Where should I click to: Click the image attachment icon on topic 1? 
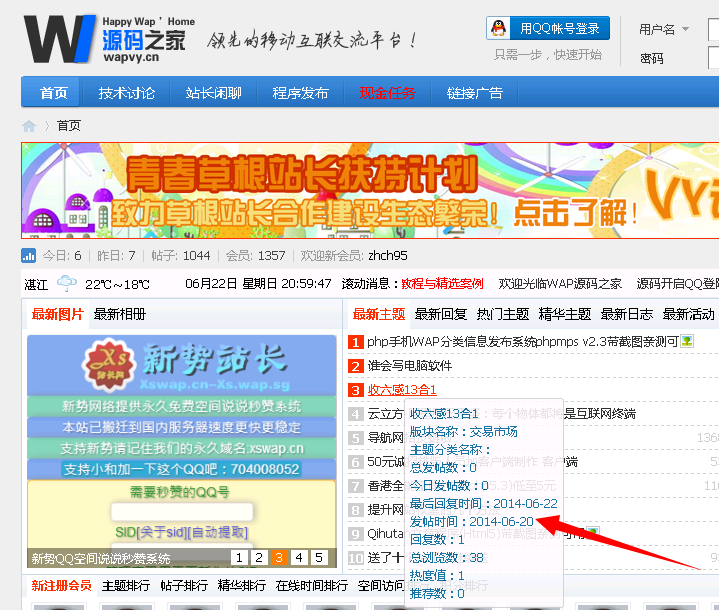pos(686,341)
